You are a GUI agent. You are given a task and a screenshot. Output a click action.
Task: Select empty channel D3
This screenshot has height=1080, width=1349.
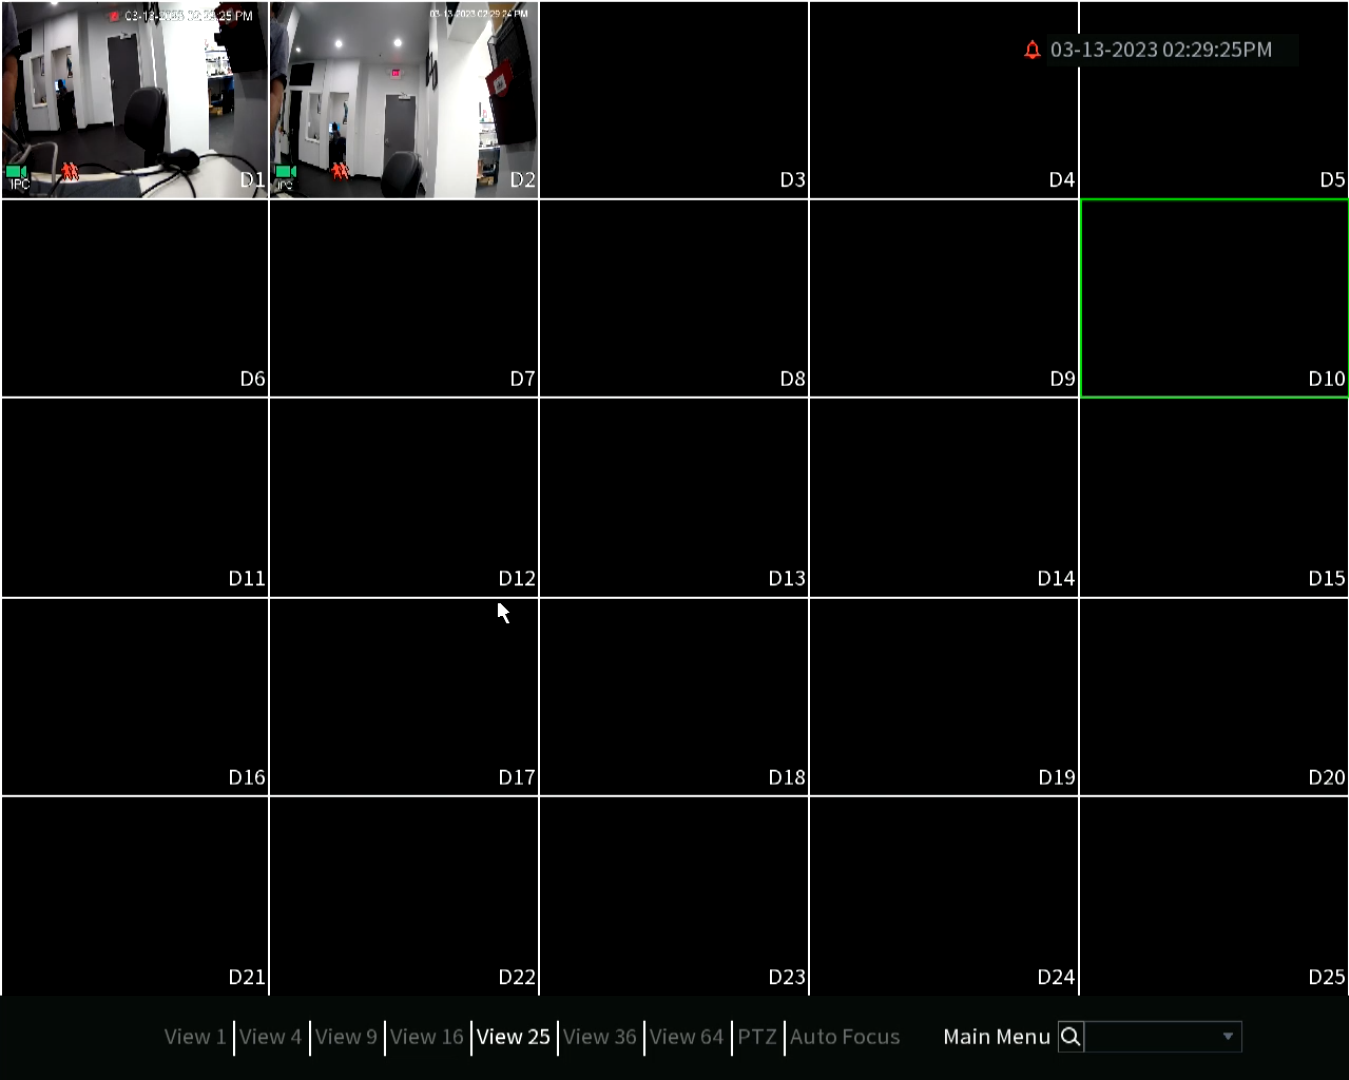click(x=674, y=100)
